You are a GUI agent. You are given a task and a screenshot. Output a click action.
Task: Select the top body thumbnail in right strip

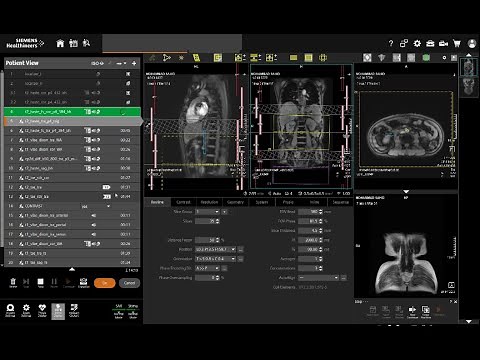tap(468, 67)
